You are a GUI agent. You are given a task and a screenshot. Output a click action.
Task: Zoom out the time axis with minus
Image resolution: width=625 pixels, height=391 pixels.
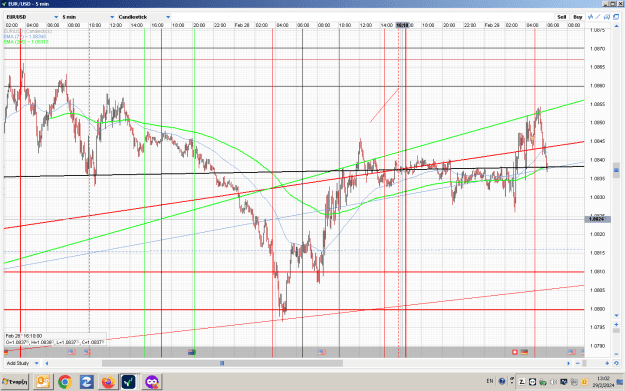click(578, 363)
